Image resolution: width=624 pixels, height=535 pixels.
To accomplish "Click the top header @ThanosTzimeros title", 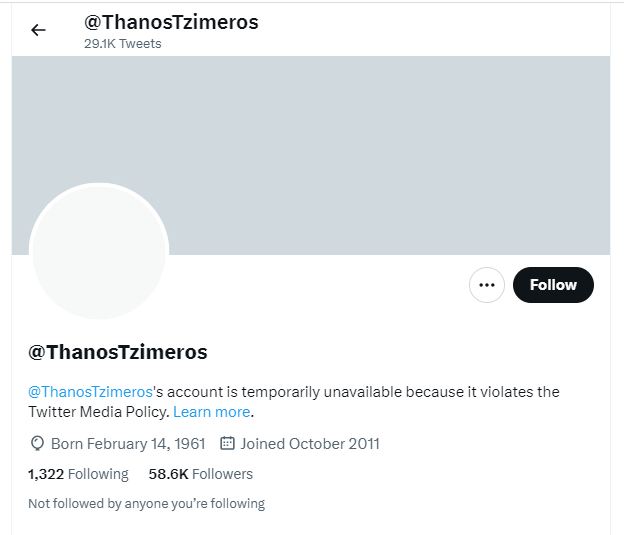I will point(170,22).
